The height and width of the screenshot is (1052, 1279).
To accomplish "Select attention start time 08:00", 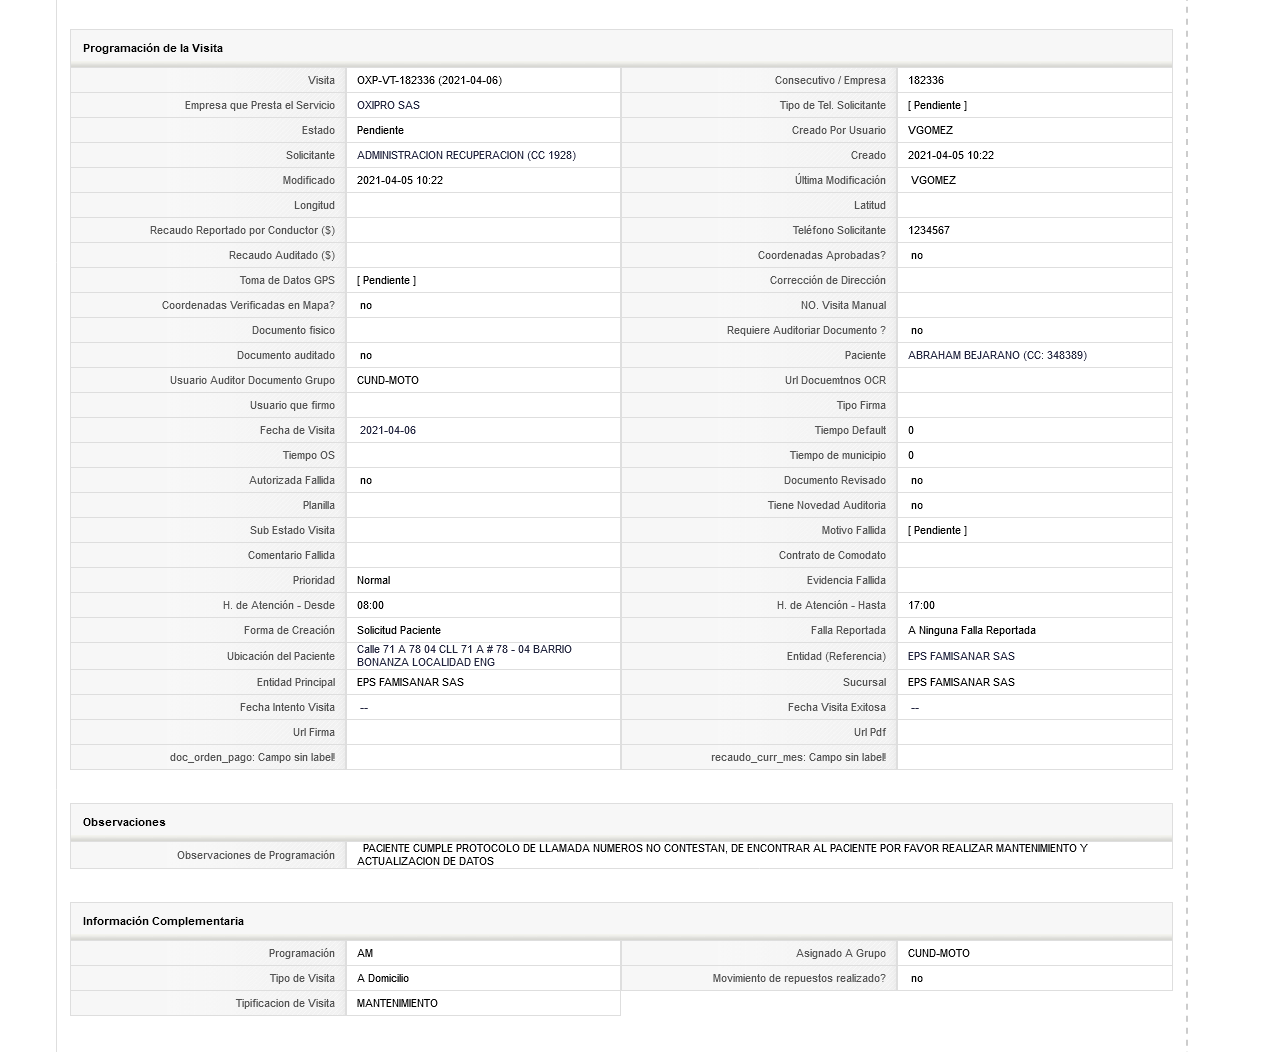I will (x=370, y=605).
